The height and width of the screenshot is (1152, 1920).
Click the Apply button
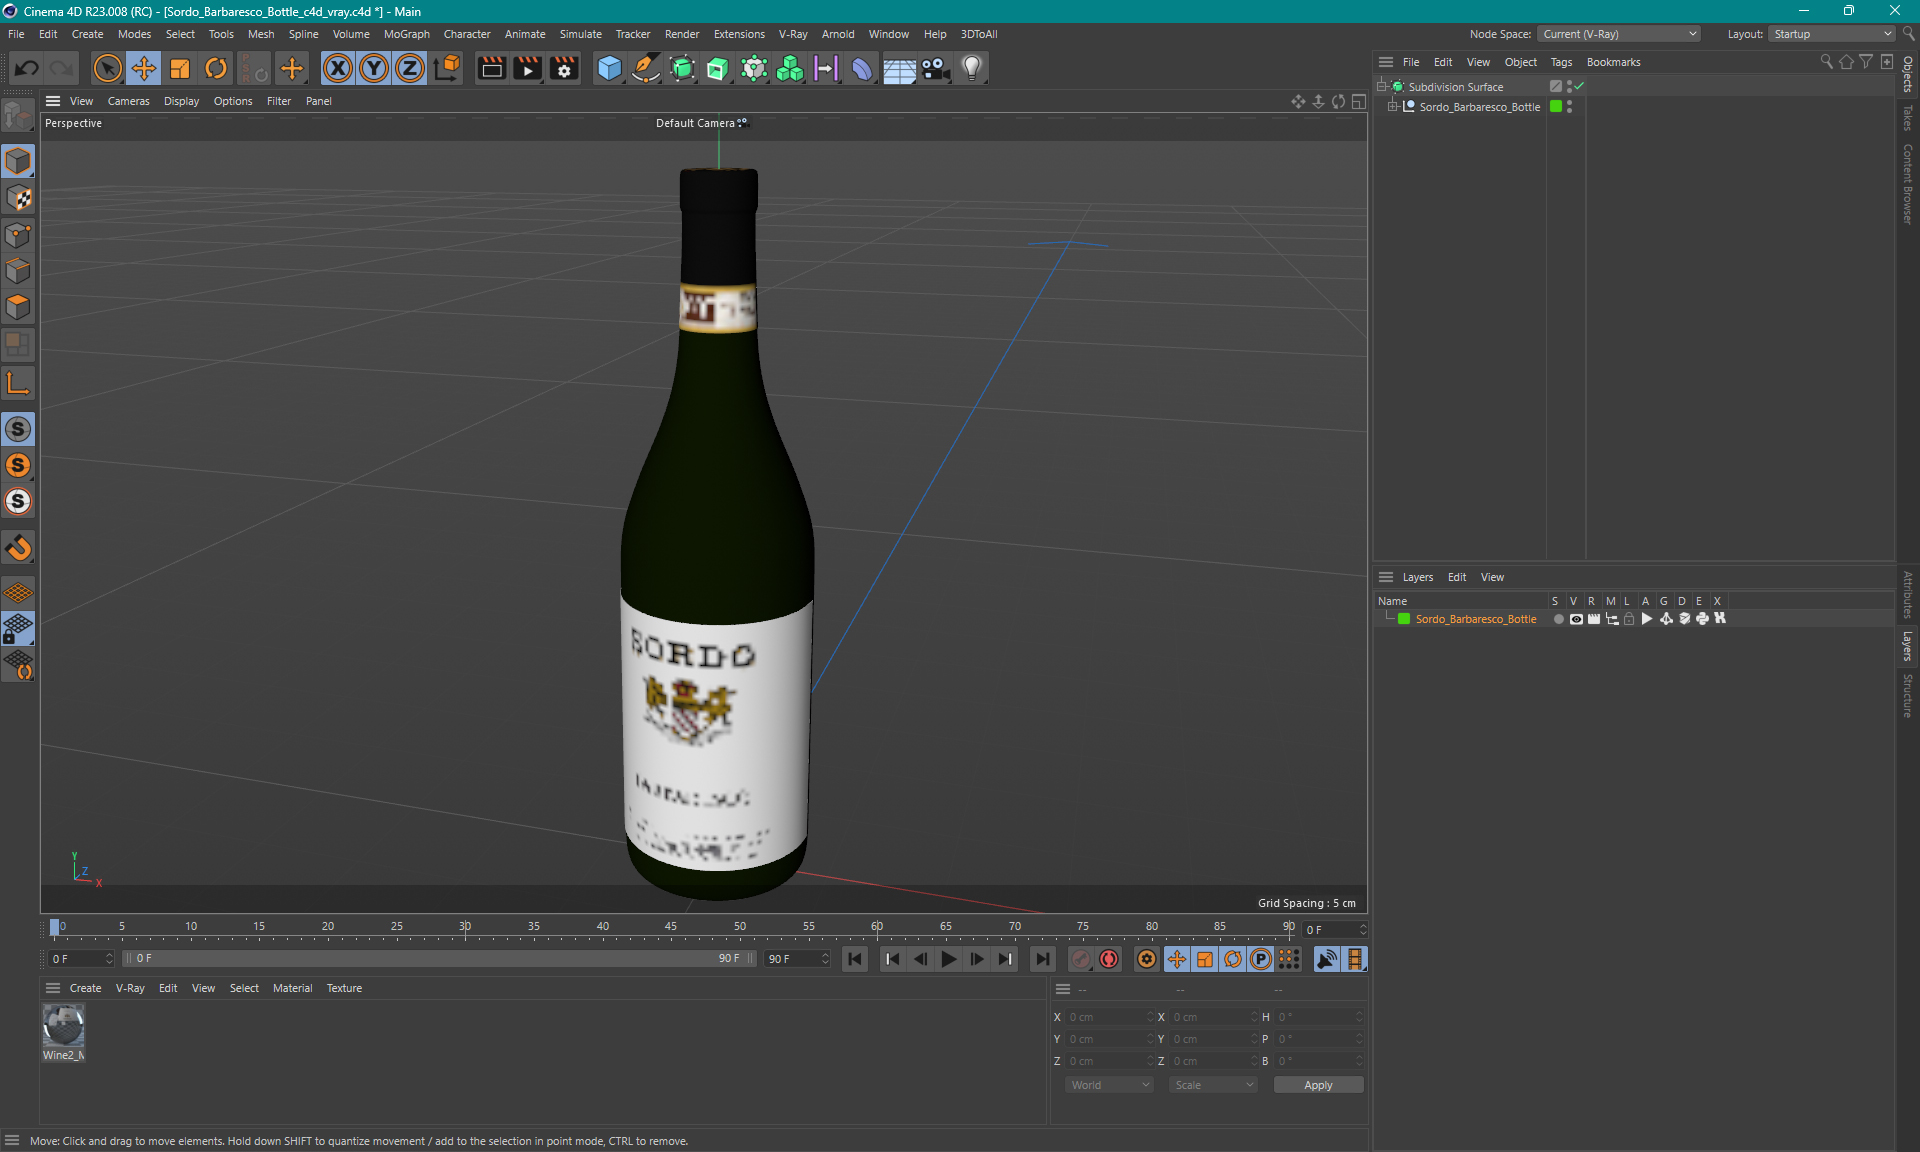(1318, 1085)
